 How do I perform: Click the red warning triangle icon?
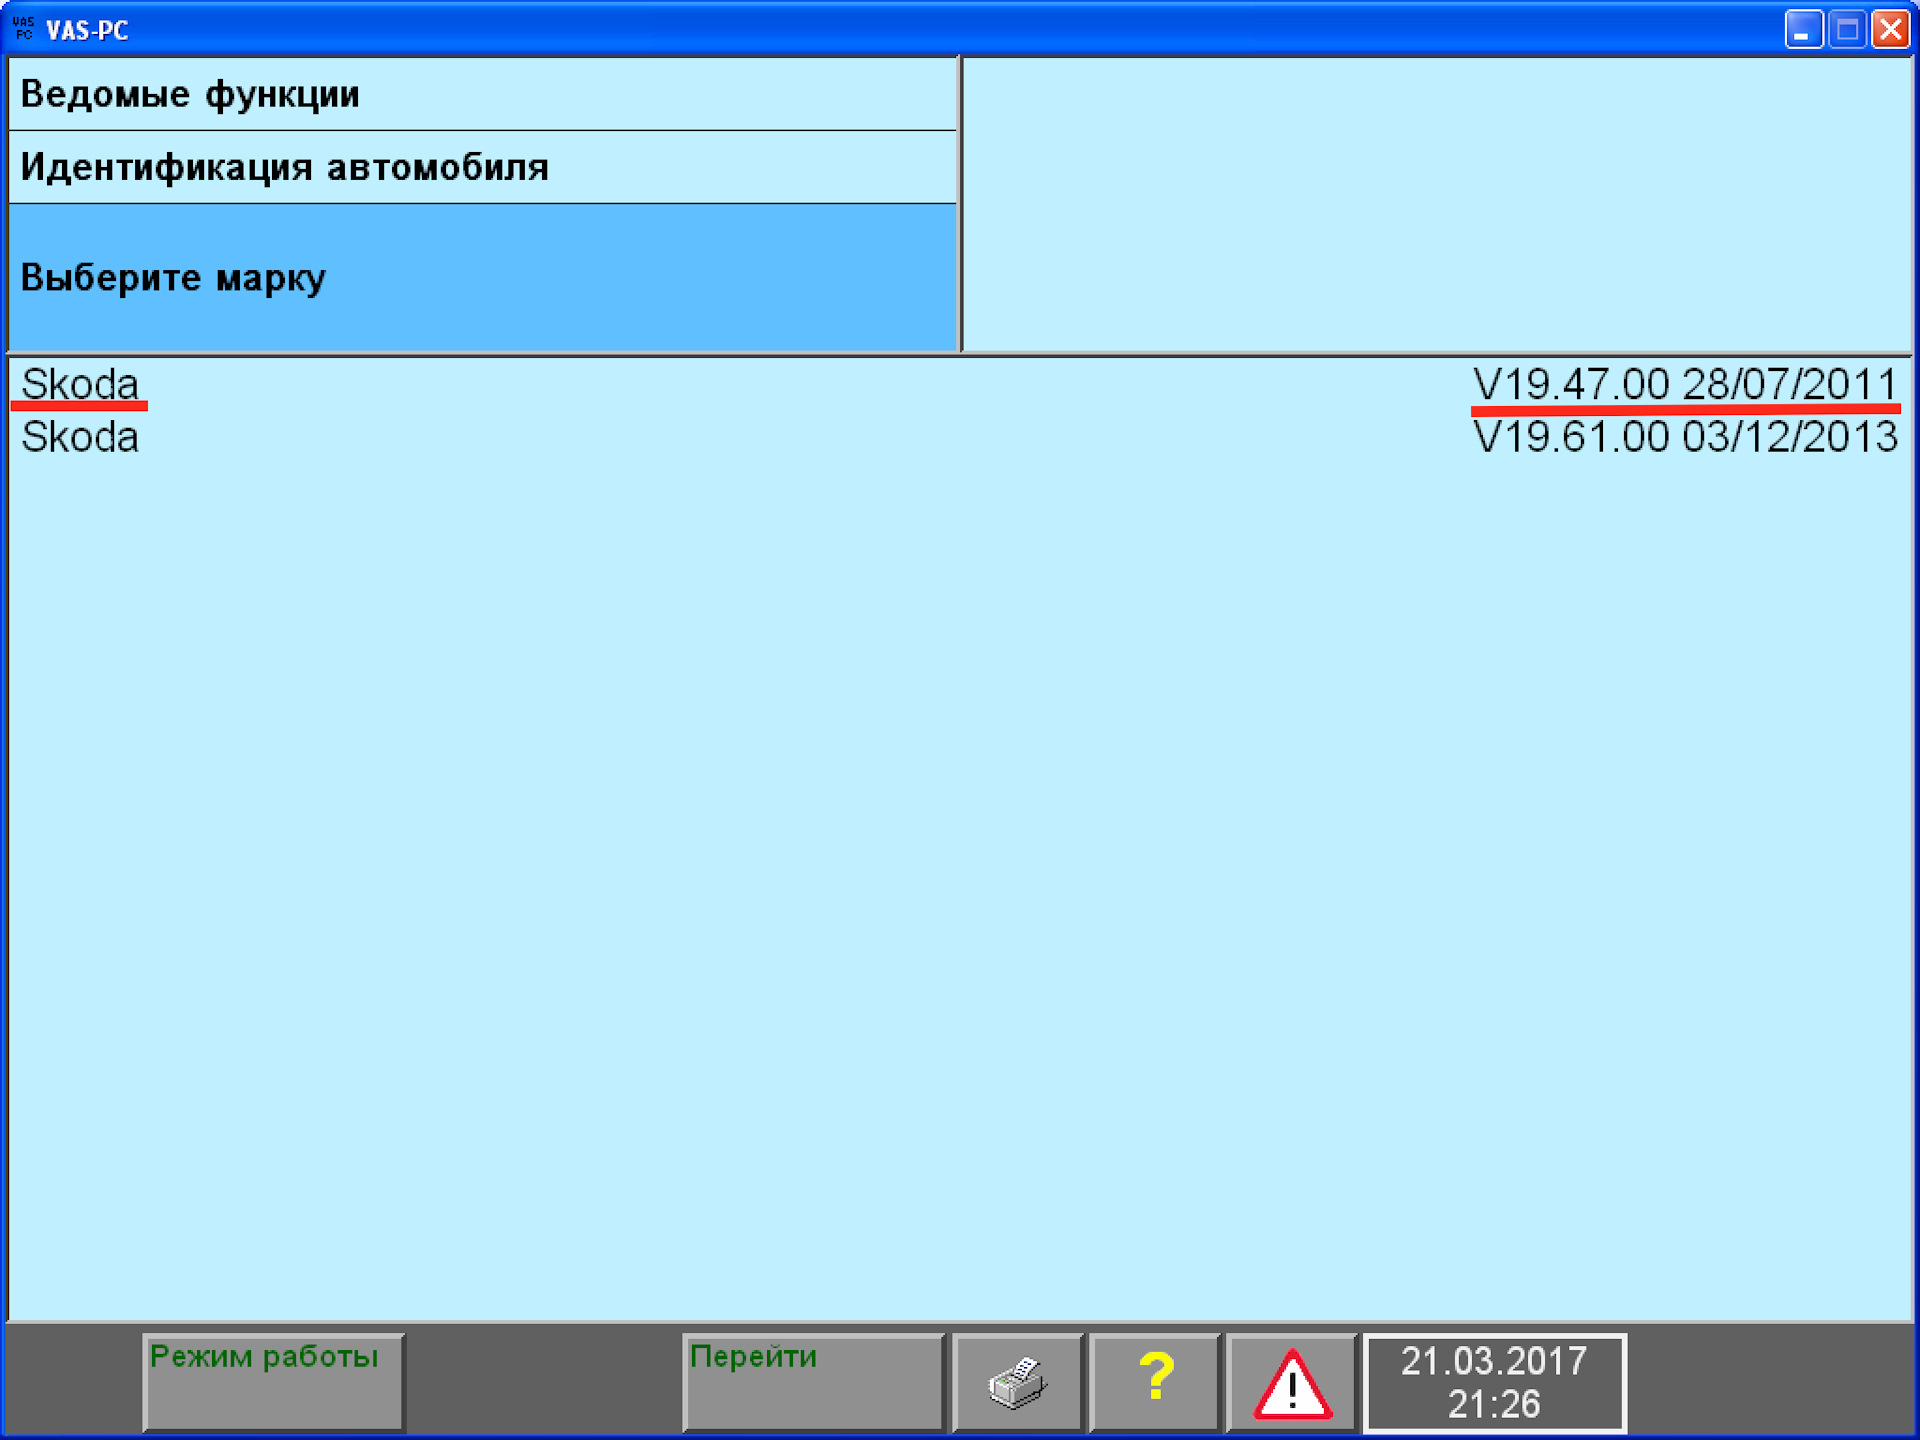point(1292,1384)
